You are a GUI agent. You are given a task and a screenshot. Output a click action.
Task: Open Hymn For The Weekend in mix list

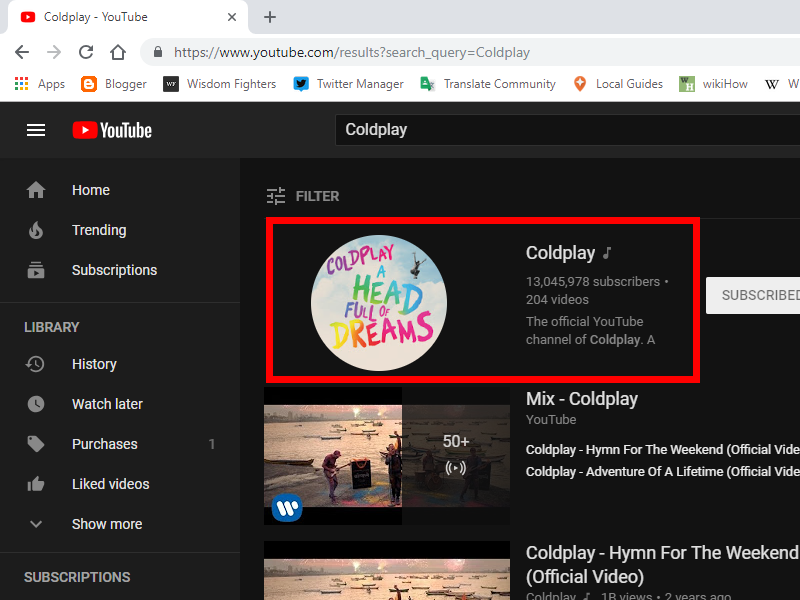[663, 449]
